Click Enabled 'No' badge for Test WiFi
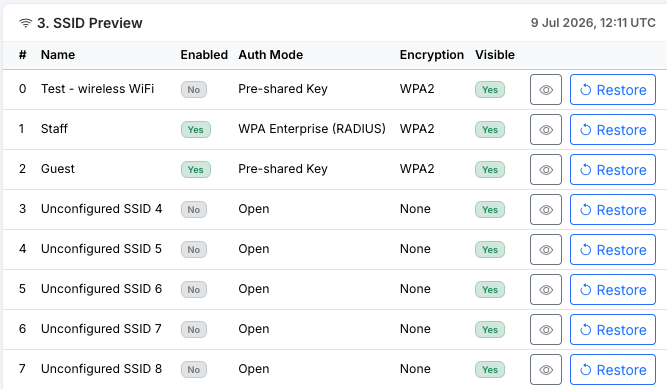 pos(194,90)
